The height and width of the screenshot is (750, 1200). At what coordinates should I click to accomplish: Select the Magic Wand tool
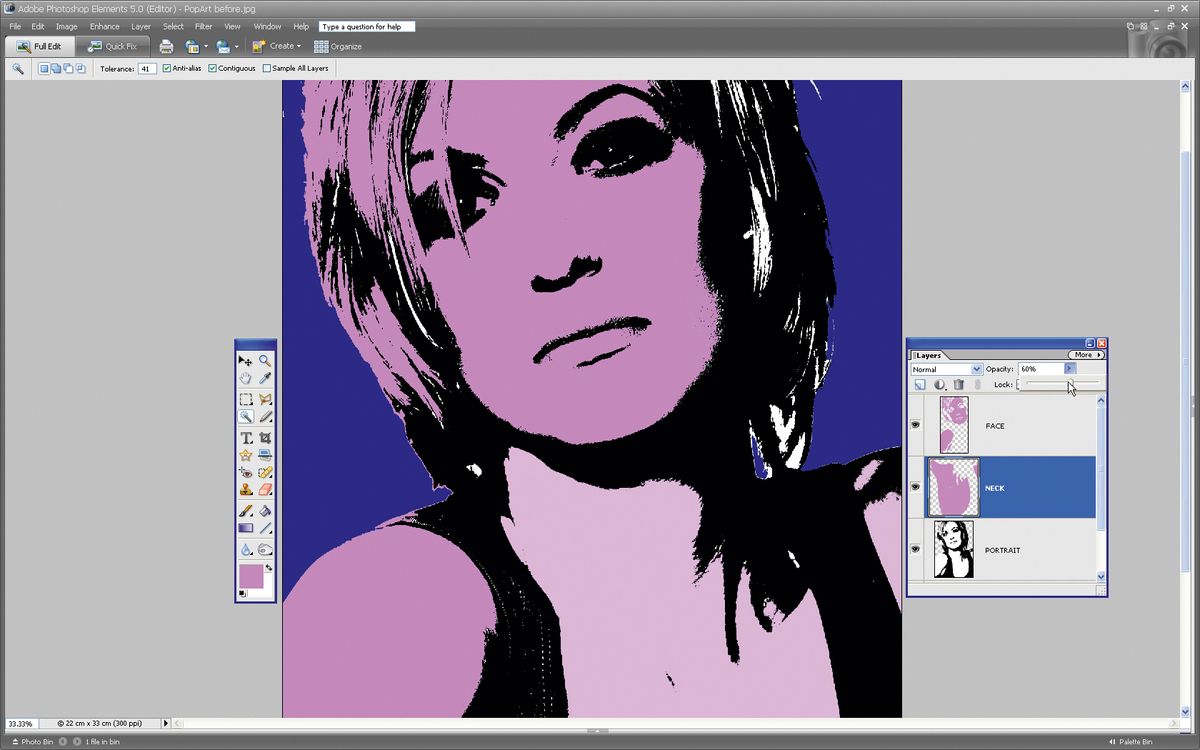pos(247,417)
